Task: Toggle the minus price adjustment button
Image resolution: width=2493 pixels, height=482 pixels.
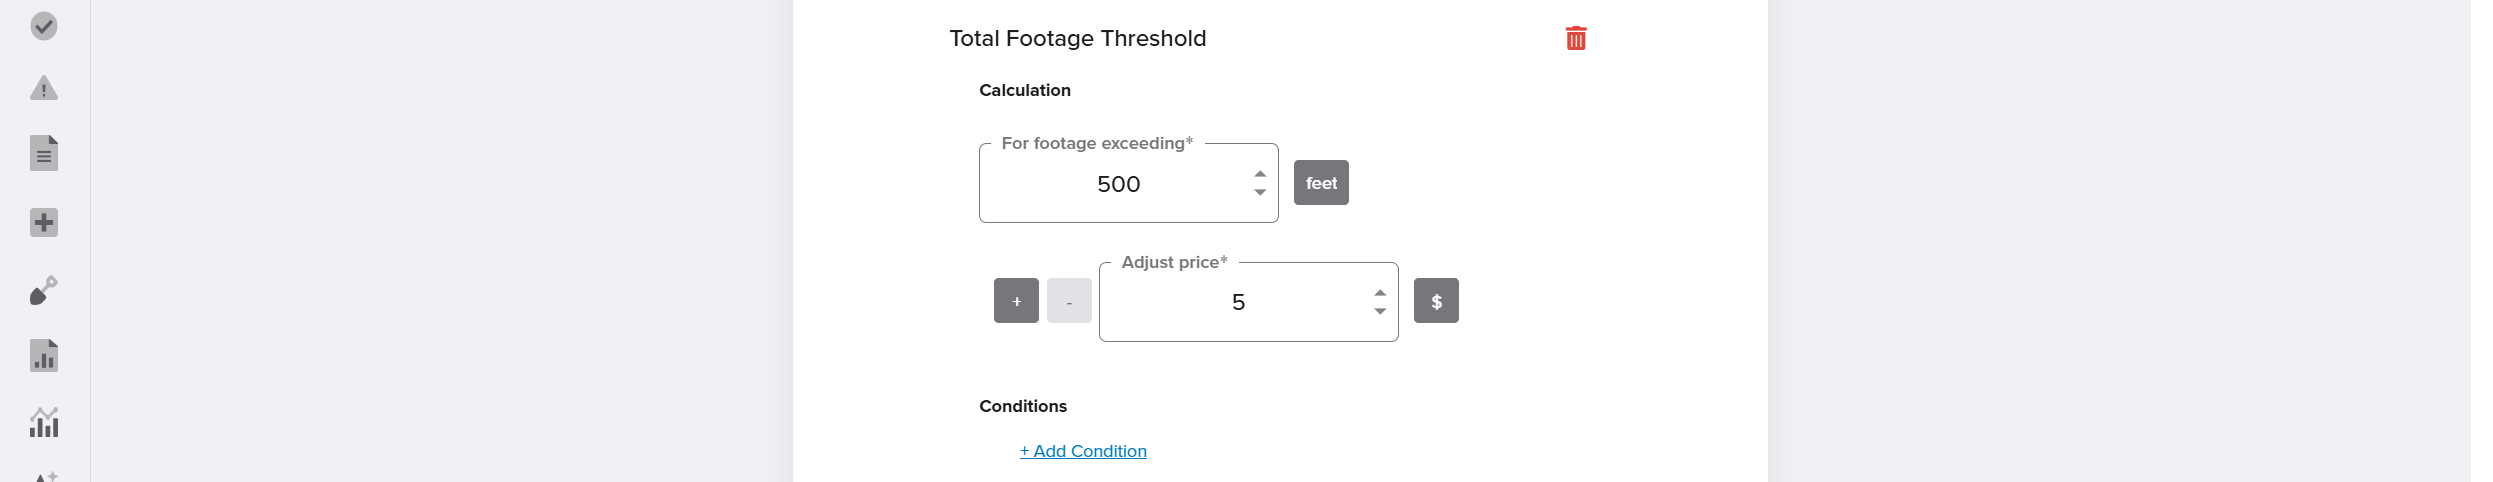Action: pos(1069,301)
